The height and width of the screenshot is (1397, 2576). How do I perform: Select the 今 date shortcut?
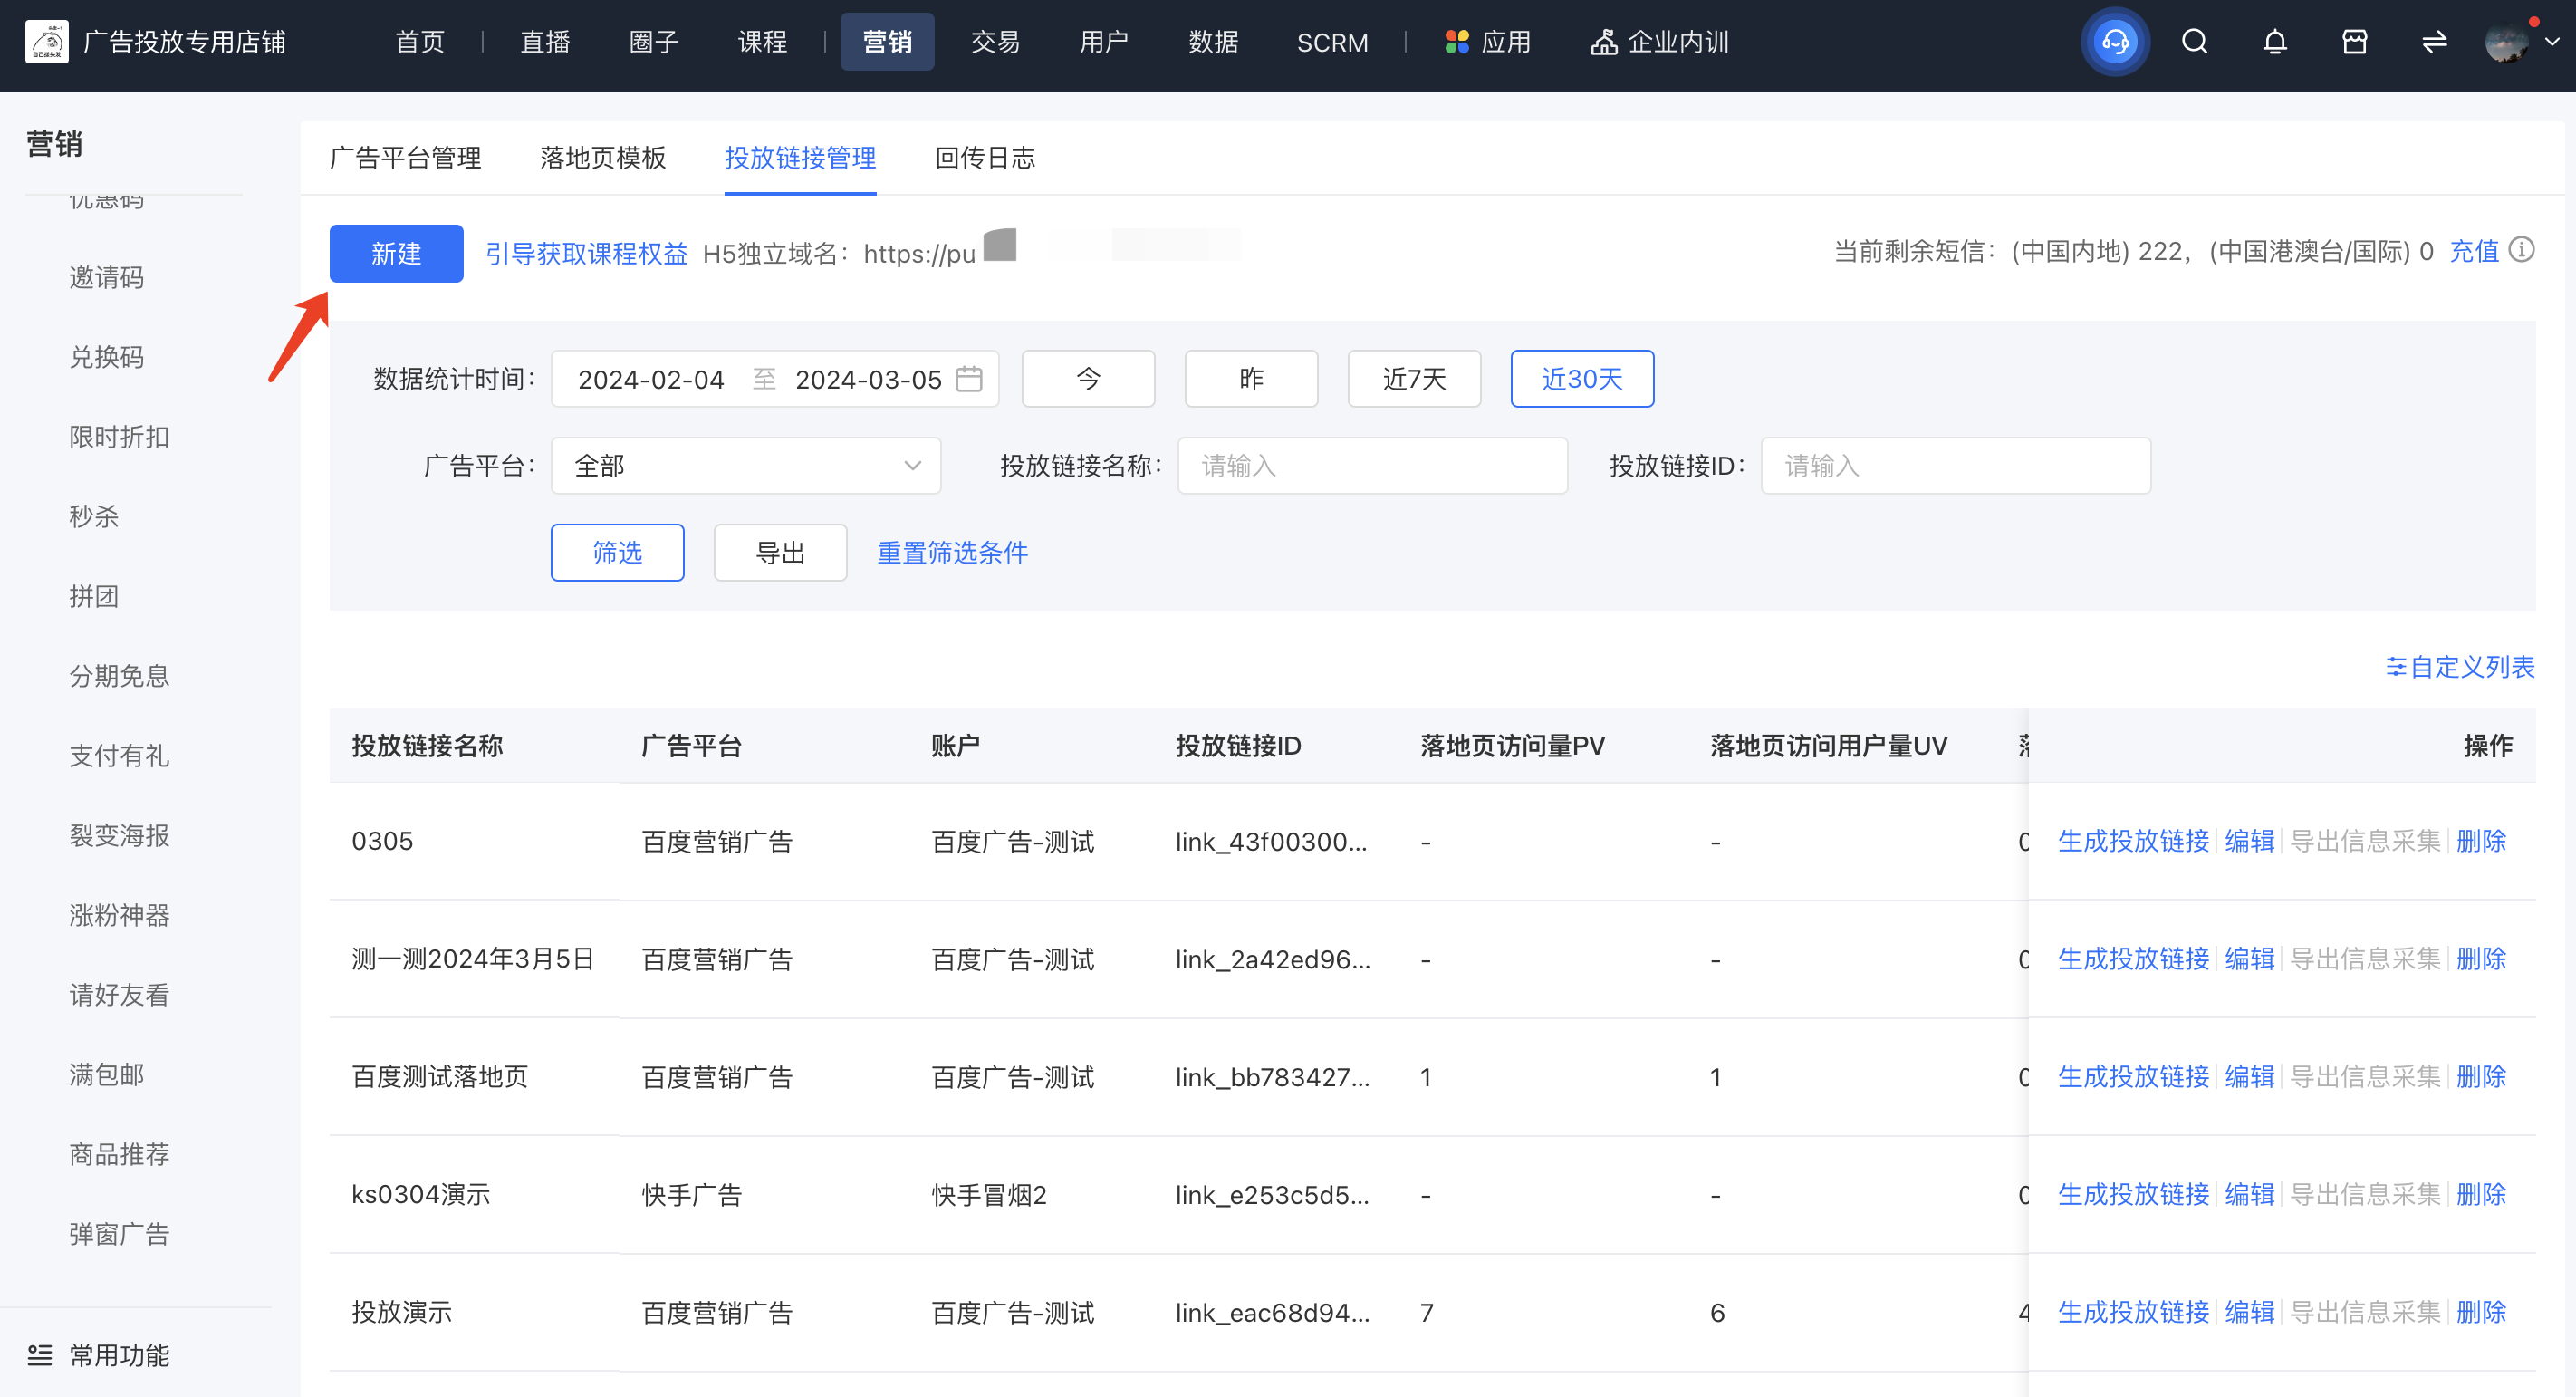[1088, 379]
